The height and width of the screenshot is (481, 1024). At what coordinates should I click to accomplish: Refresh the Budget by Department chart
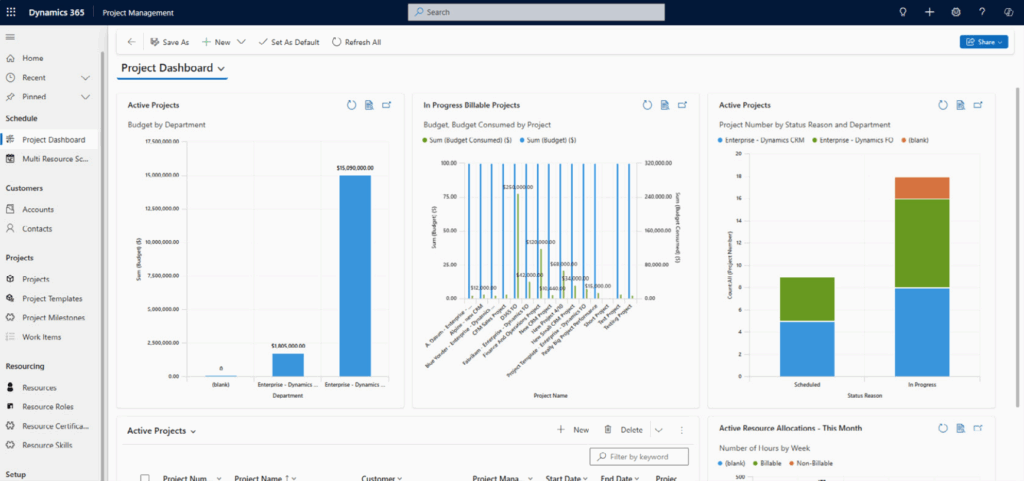tap(351, 105)
